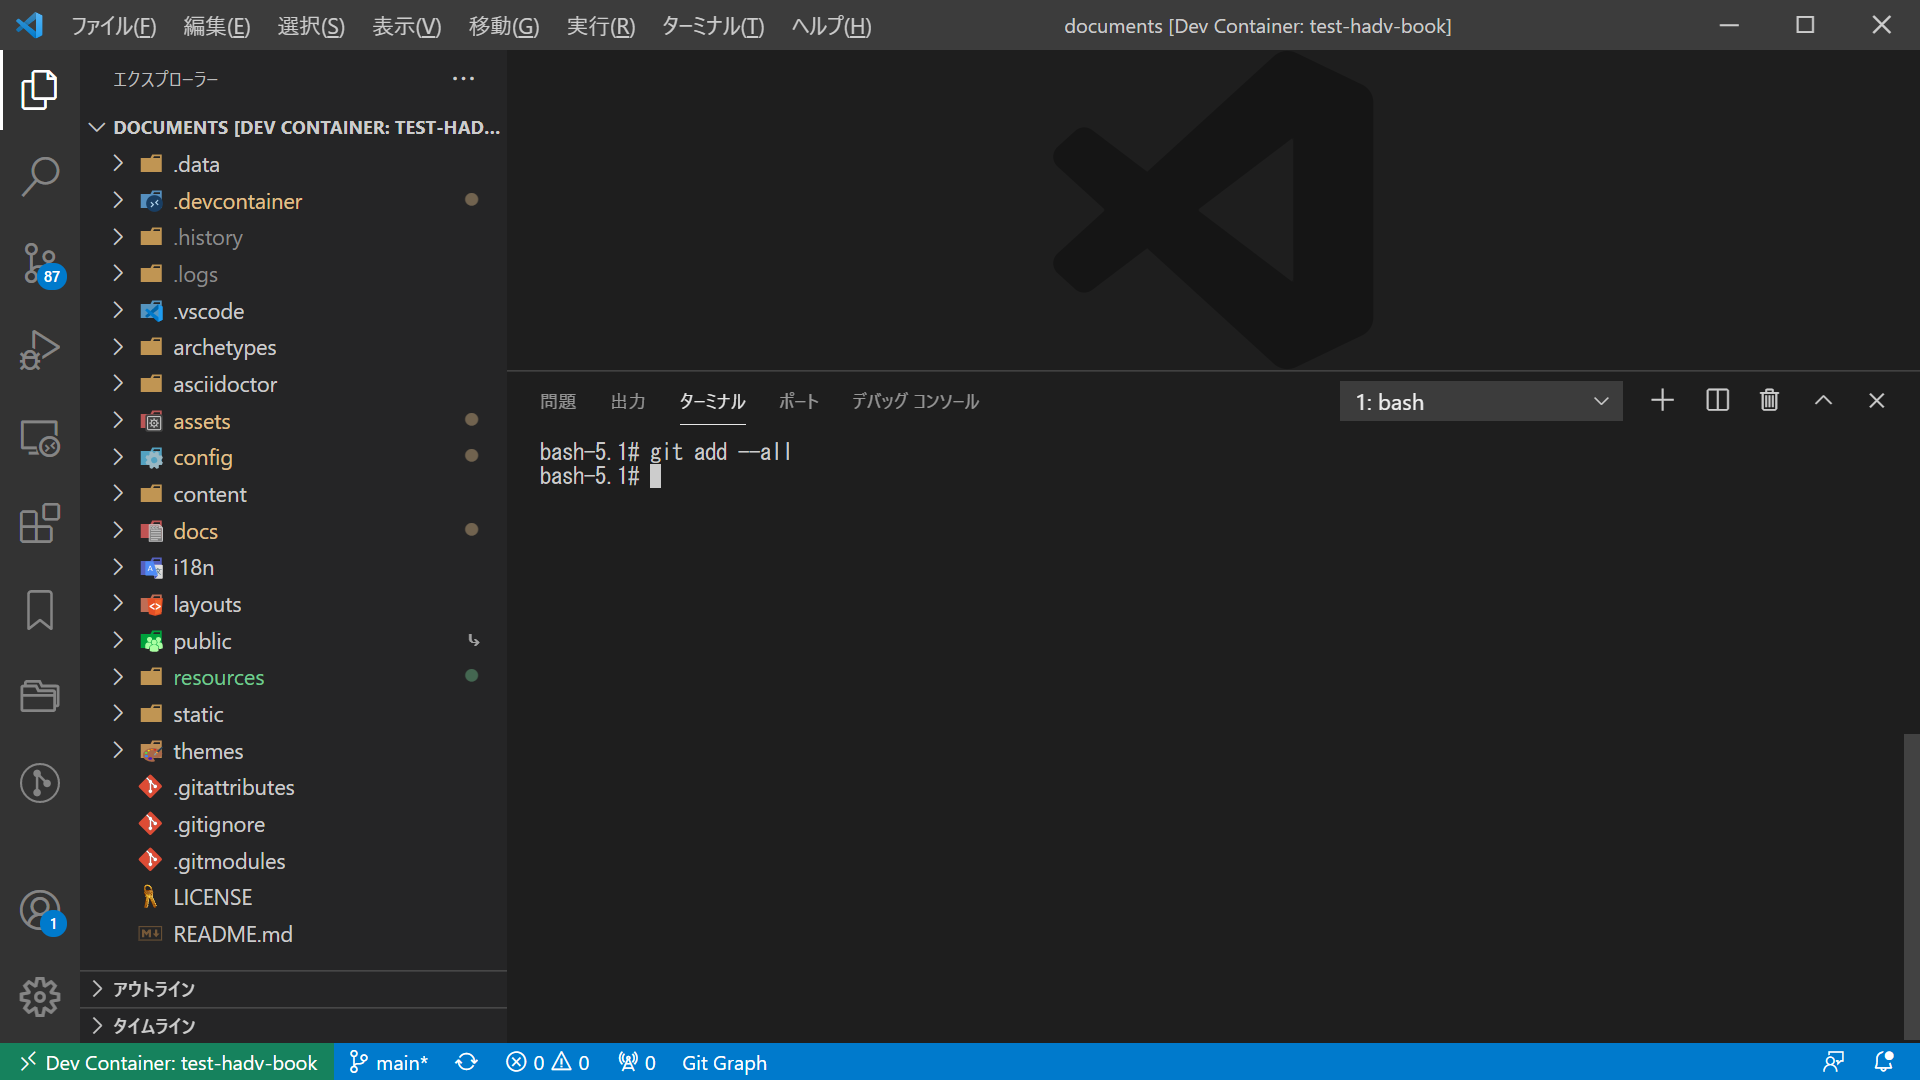Viewport: 1920px width, 1080px height.
Task: Click Dev Container: test-hadv-book remote indicator
Action: [167, 1062]
